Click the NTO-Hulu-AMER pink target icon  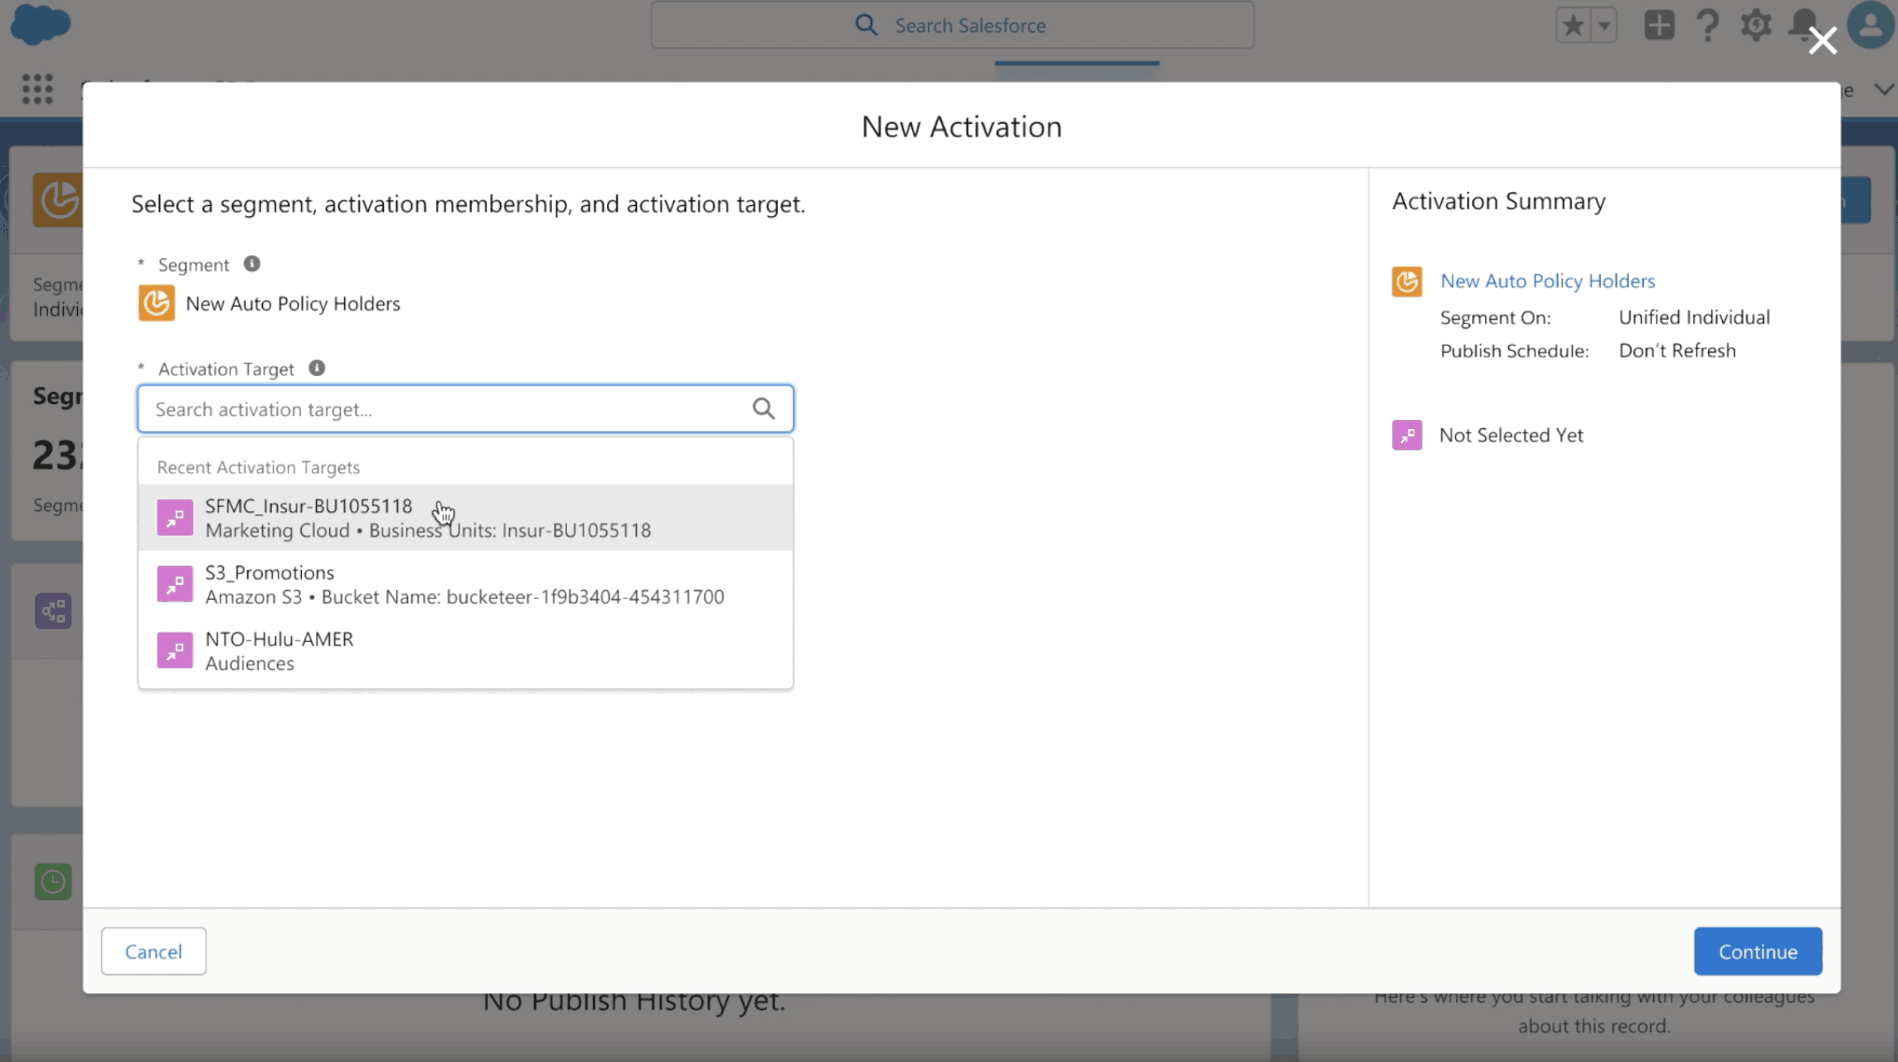(x=175, y=651)
